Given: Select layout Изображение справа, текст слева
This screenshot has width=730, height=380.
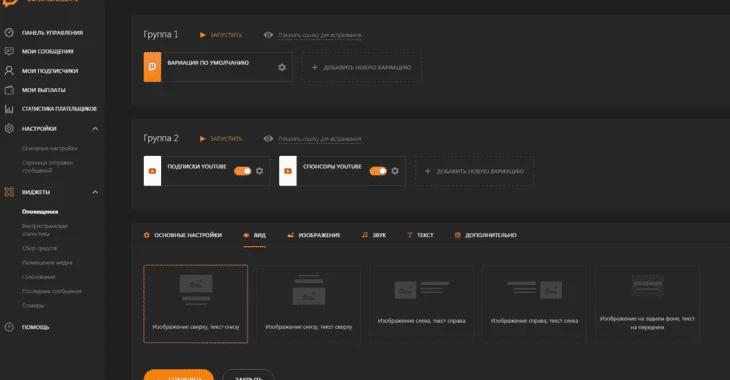Looking at the screenshot, I should tap(534, 304).
